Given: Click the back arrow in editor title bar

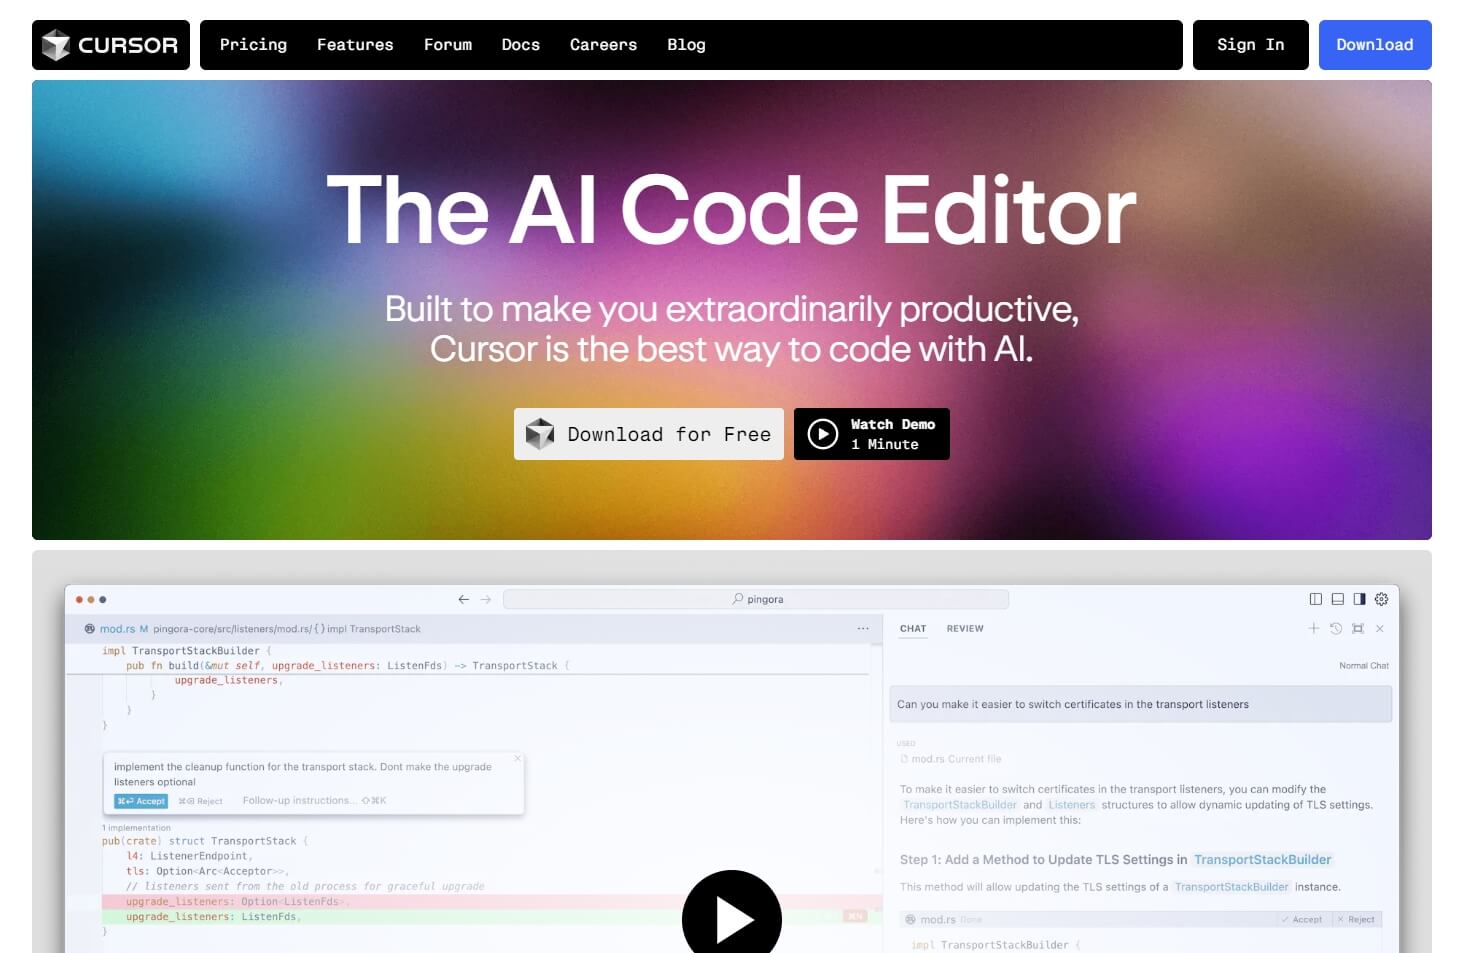Looking at the screenshot, I should (x=463, y=599).
